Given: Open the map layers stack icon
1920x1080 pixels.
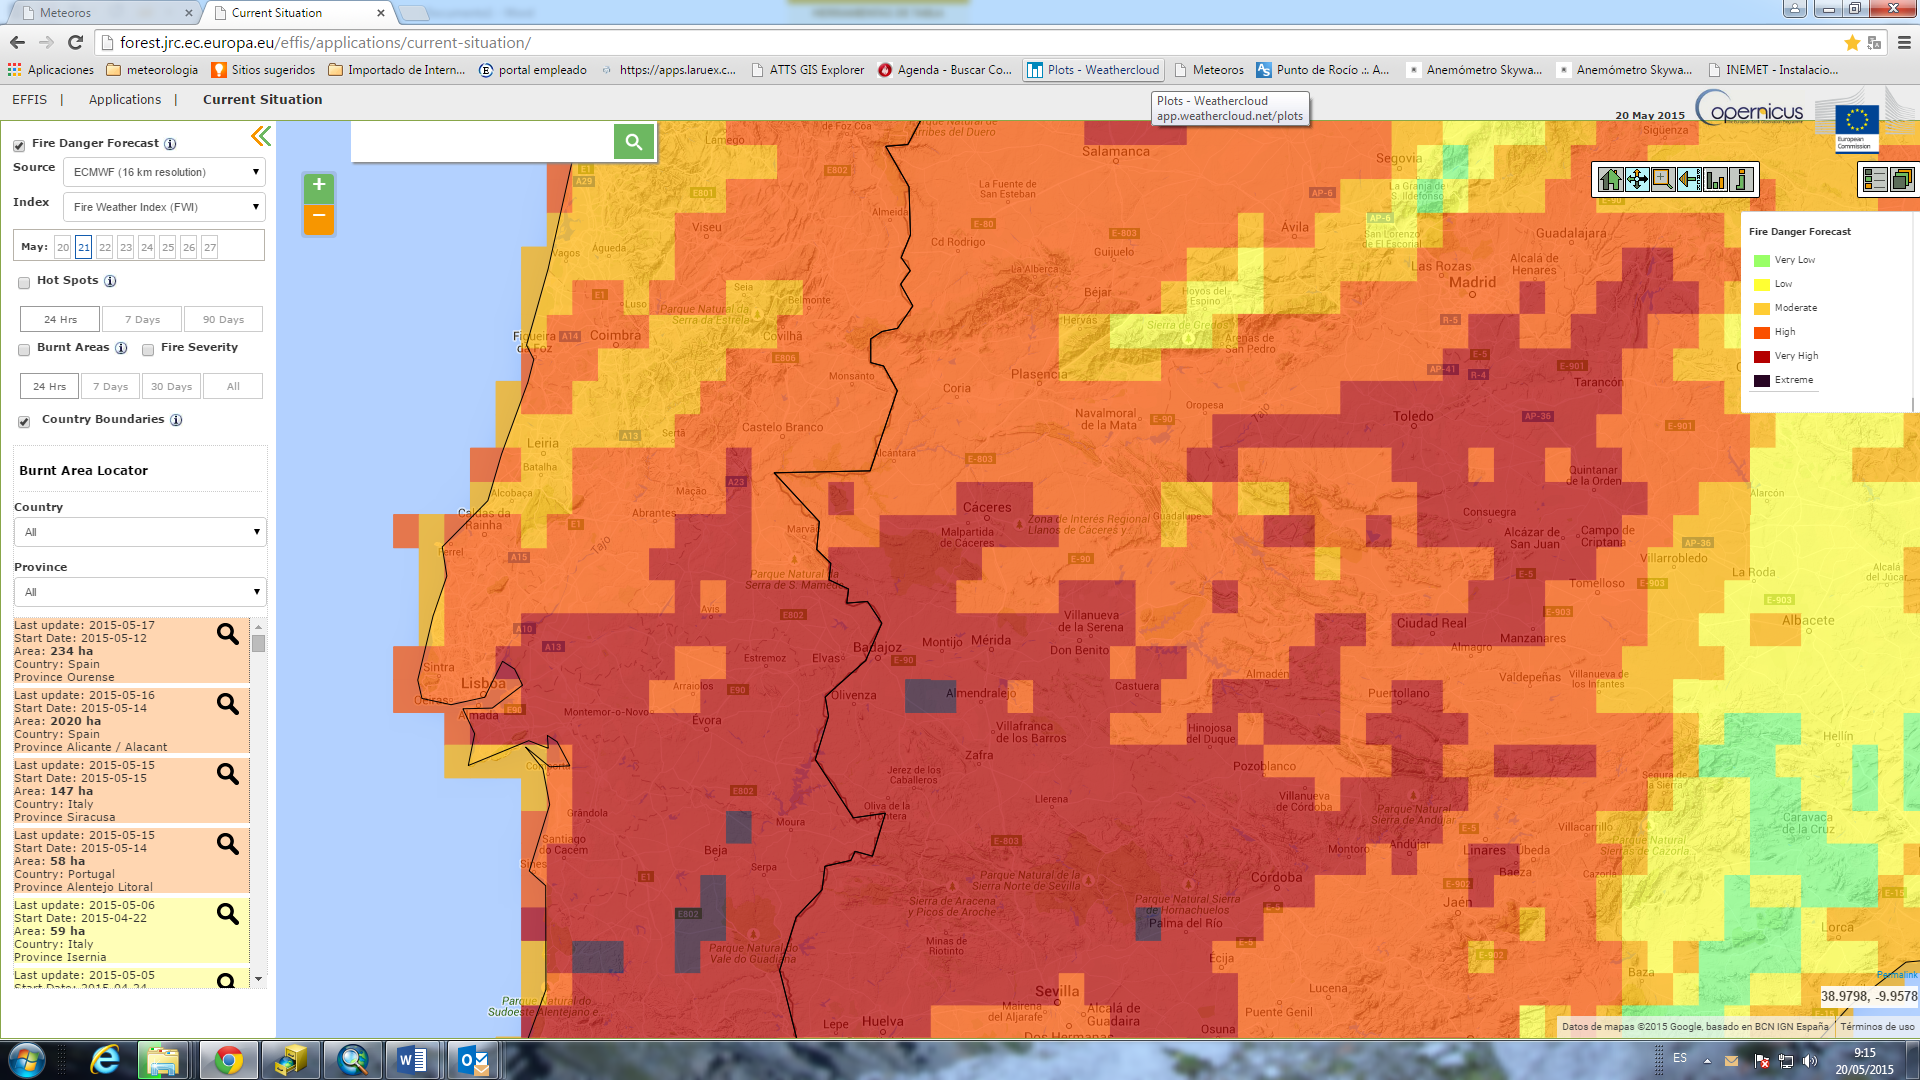Looking at the screenshot, I should point(1902,180).
